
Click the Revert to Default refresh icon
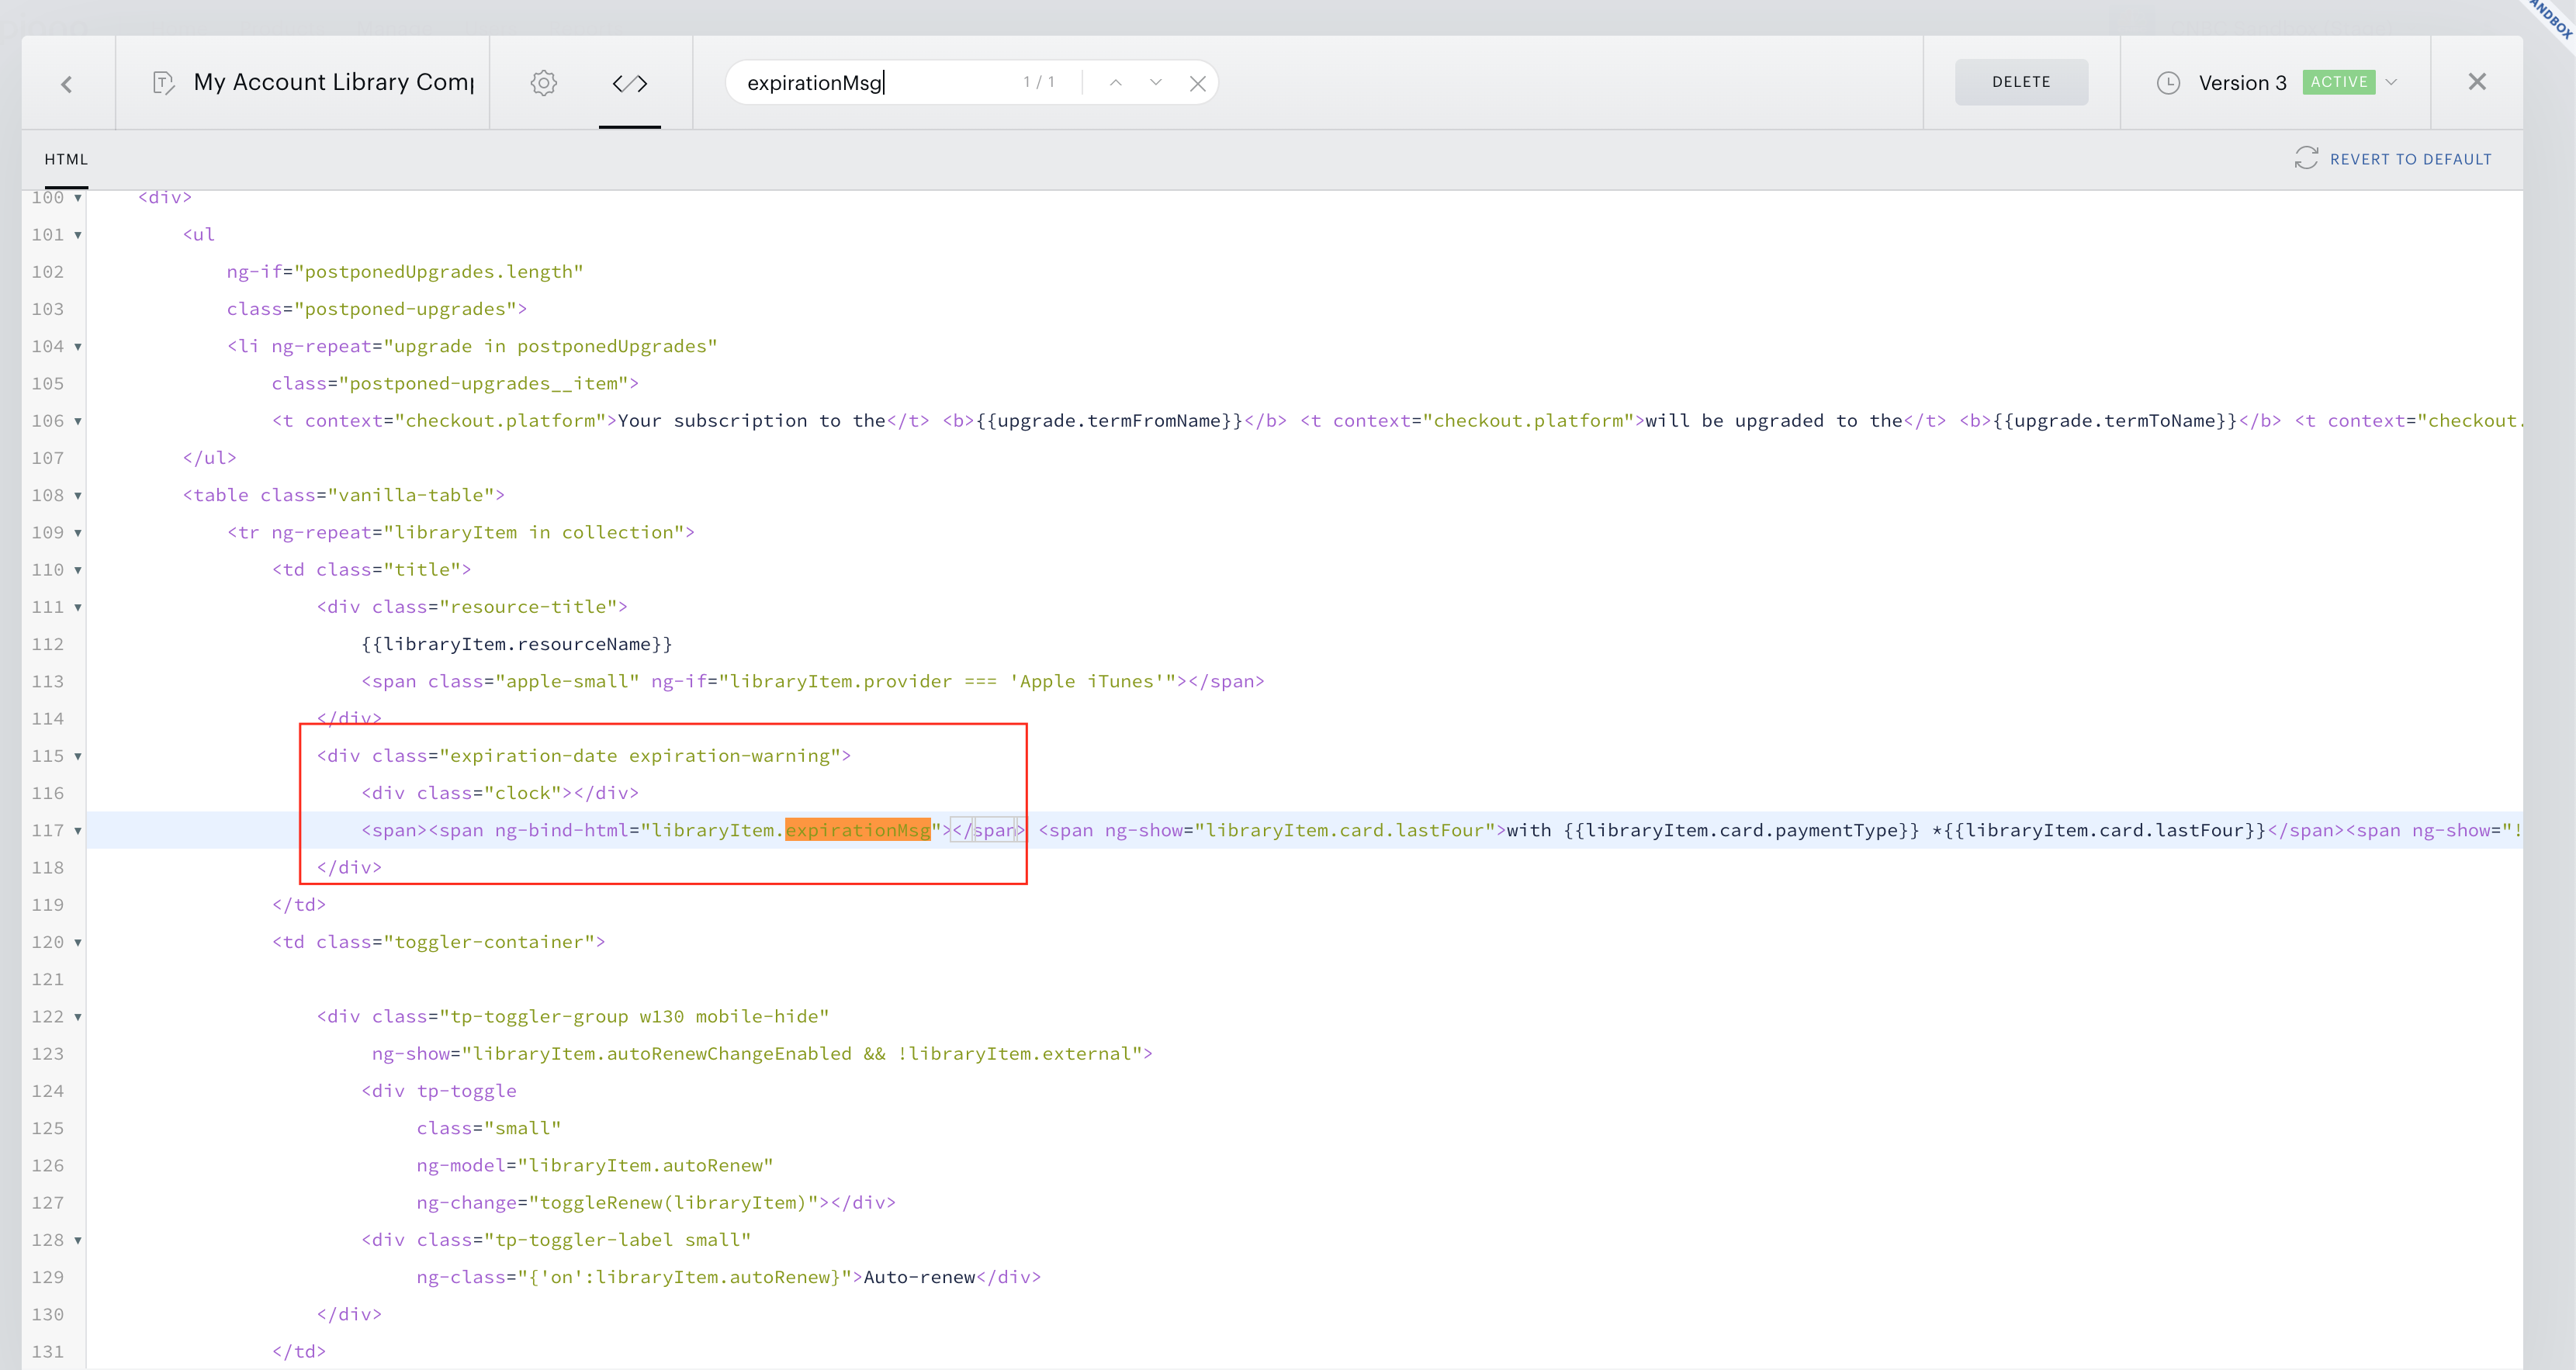point(2306,158)
